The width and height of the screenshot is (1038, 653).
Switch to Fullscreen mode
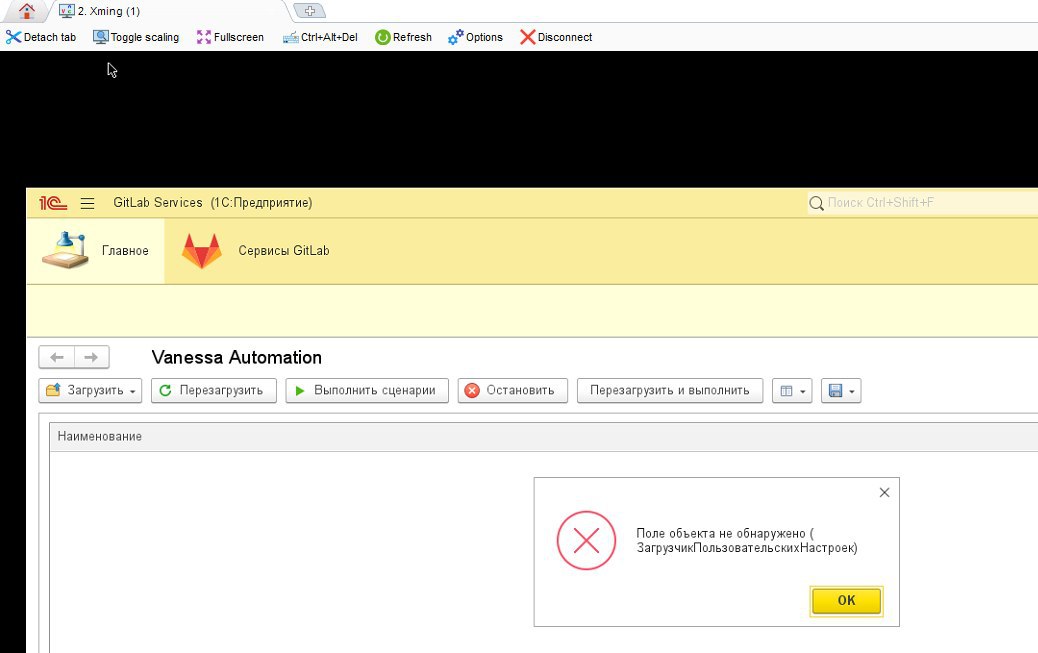(x=230, y=37)
